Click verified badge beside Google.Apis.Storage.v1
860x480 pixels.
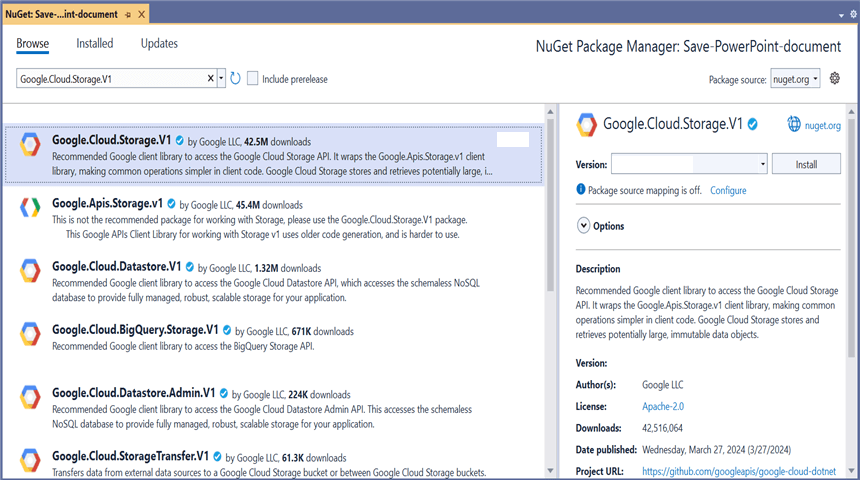(171, 204)
